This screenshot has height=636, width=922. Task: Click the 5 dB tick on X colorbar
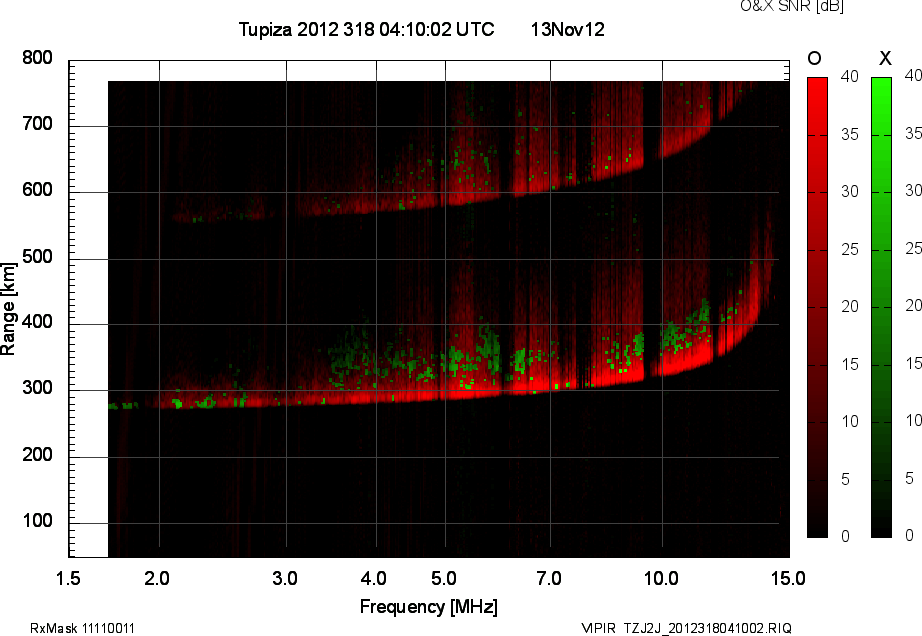tap(910, 478)
